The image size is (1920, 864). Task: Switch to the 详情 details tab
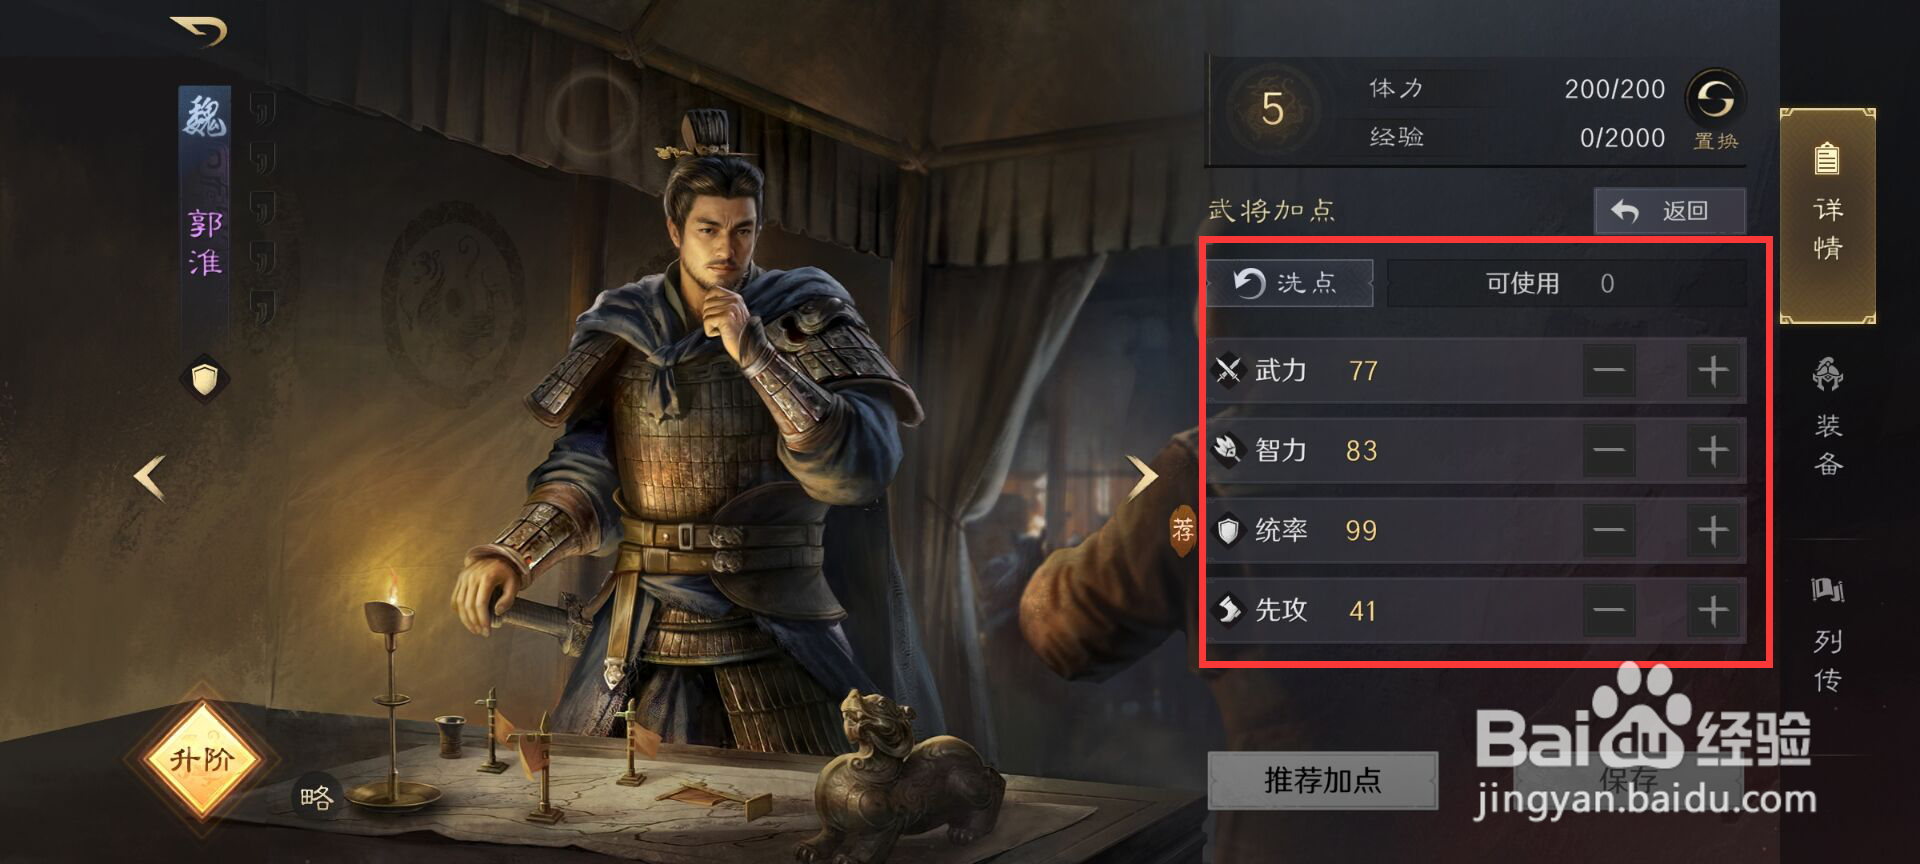pos(1827,215)
